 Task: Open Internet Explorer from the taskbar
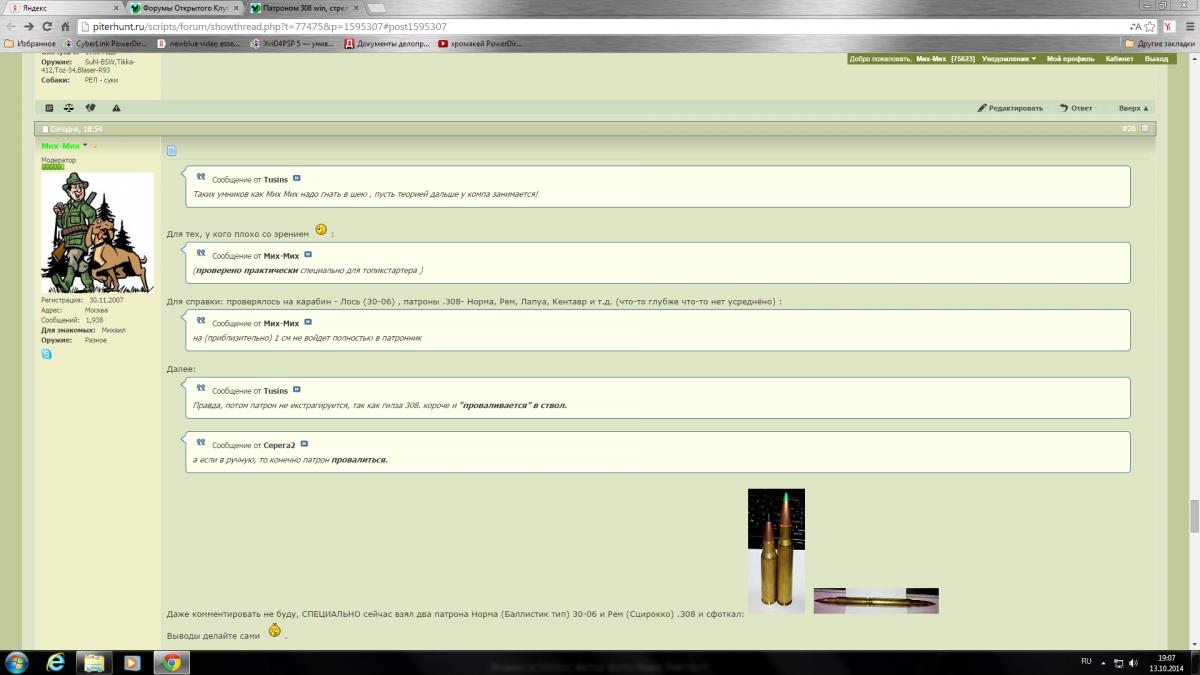tap(55, 662)
